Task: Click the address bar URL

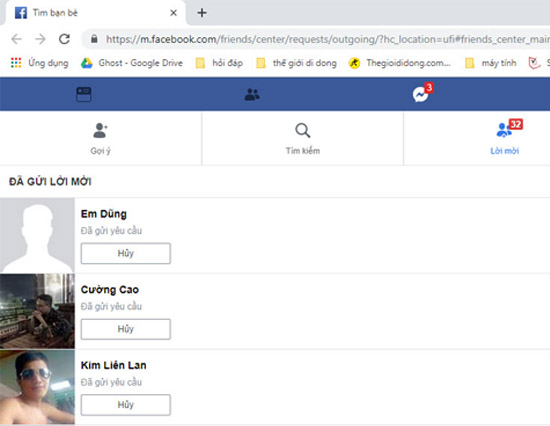Action: (328, 39)
